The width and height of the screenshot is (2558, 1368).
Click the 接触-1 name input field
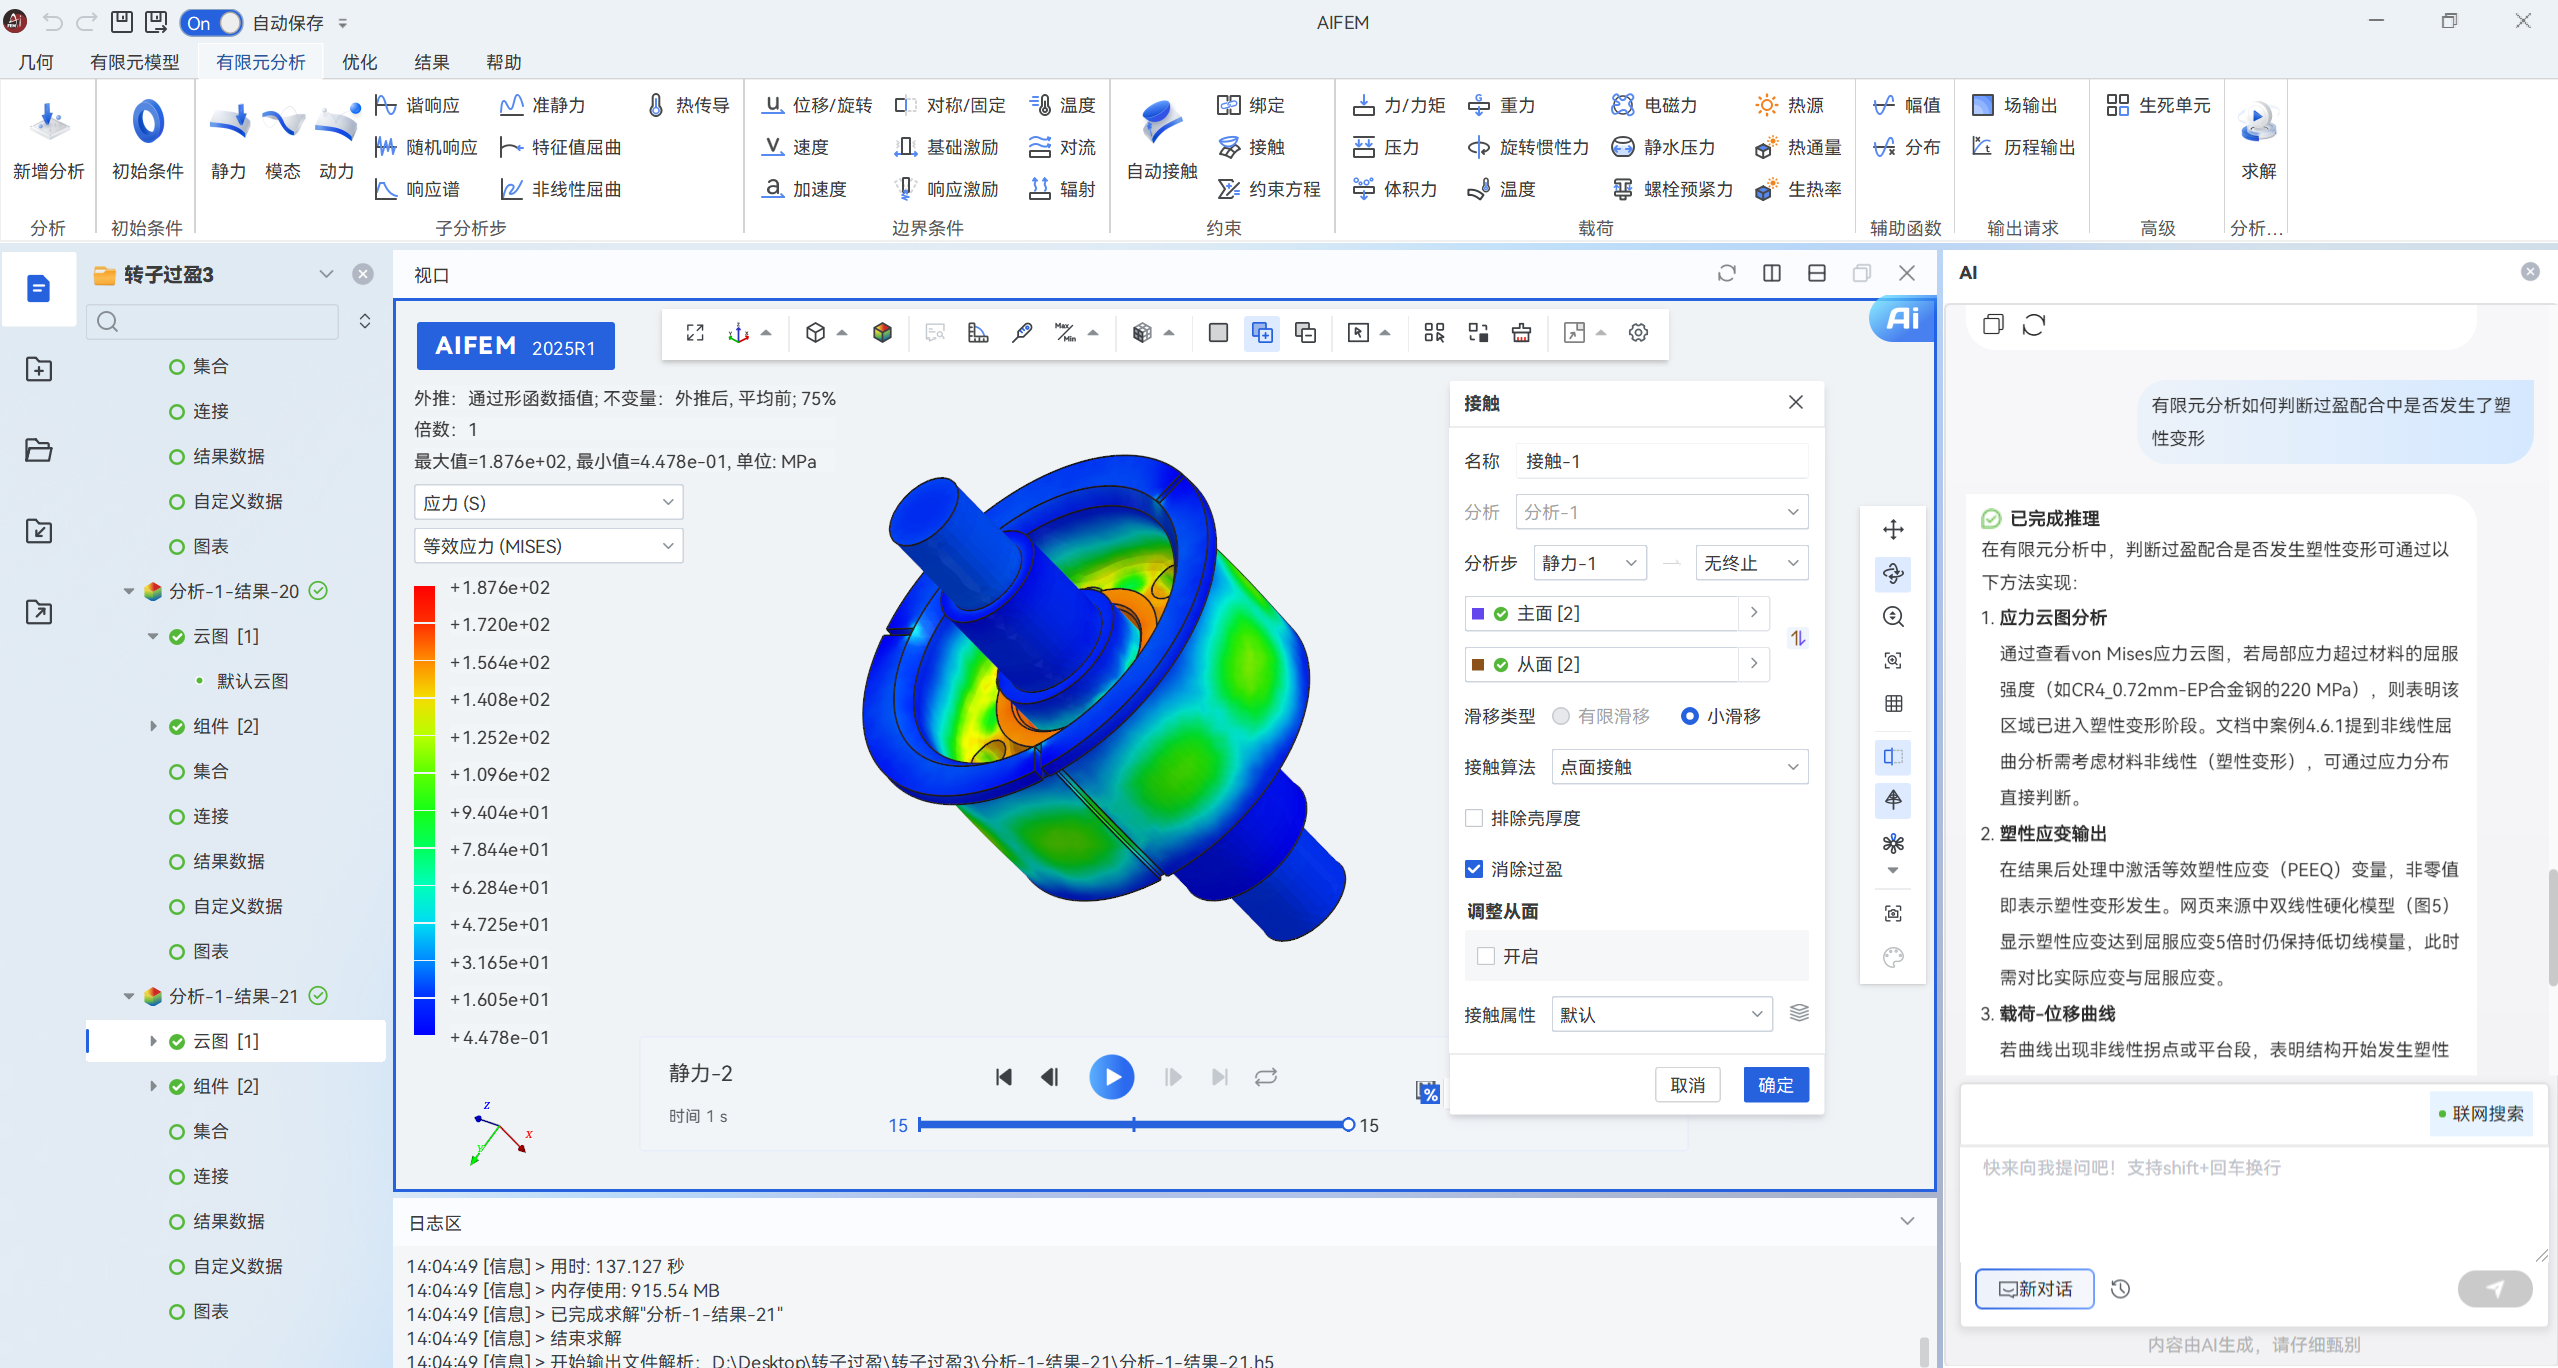pos(1662,461)
